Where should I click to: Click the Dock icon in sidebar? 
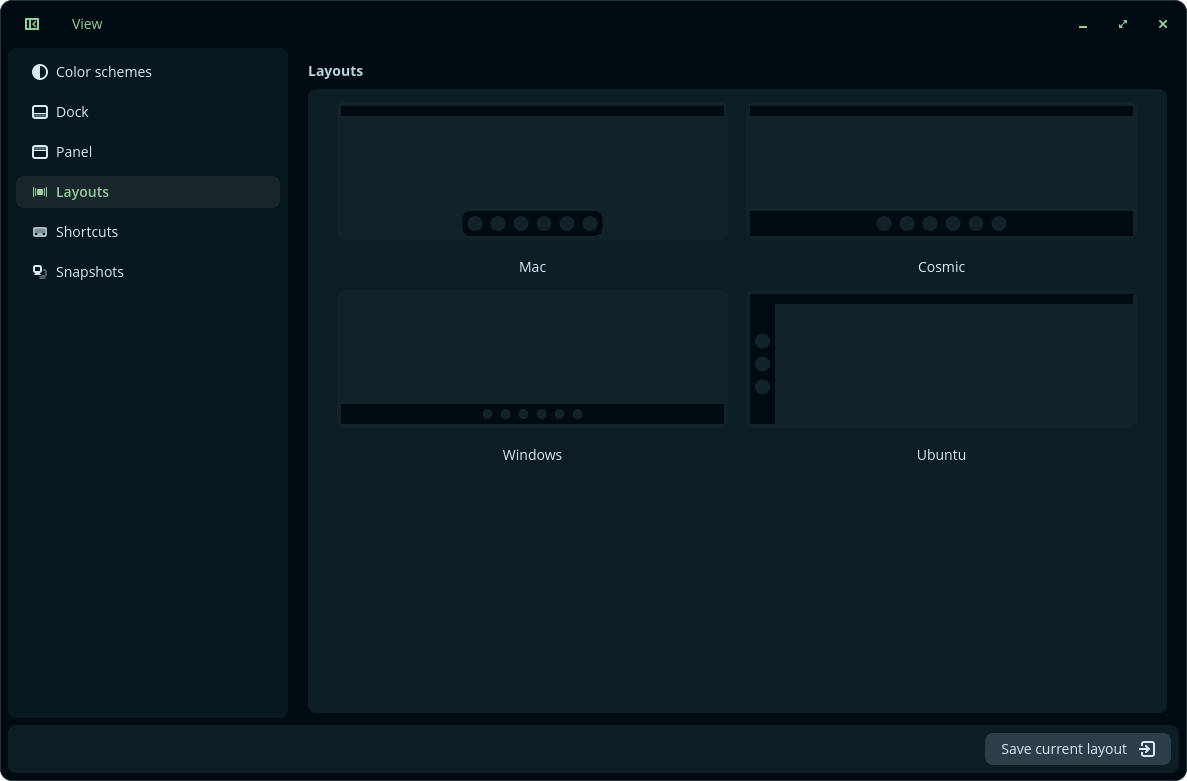39,112
